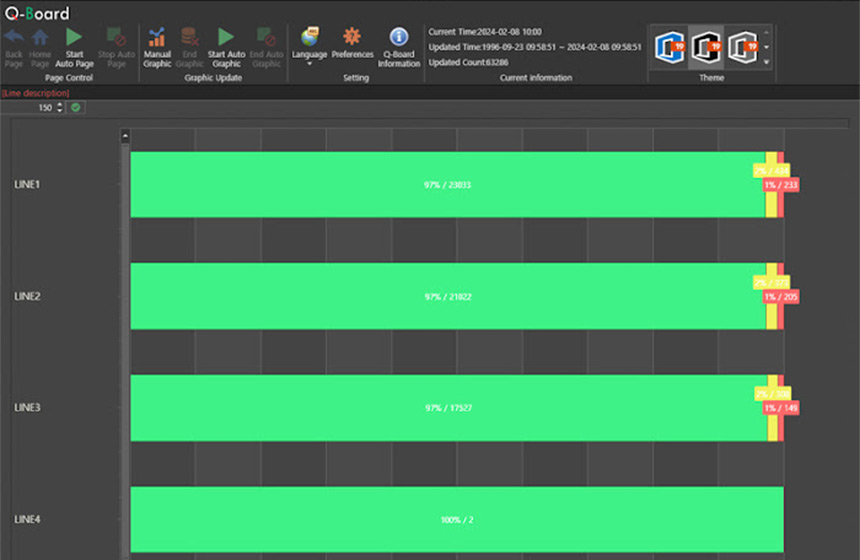This screenshot has height=560, width=860.
Task: Click the LINE4 axis label
Action: point(27,519)
